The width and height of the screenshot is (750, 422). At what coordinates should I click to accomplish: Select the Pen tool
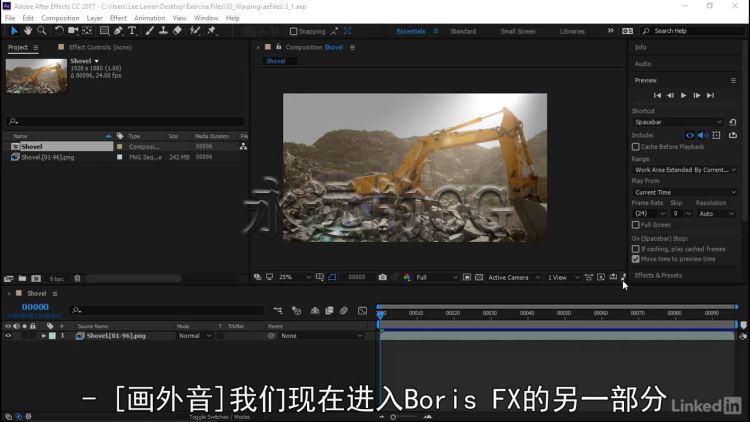pos(118,31)
